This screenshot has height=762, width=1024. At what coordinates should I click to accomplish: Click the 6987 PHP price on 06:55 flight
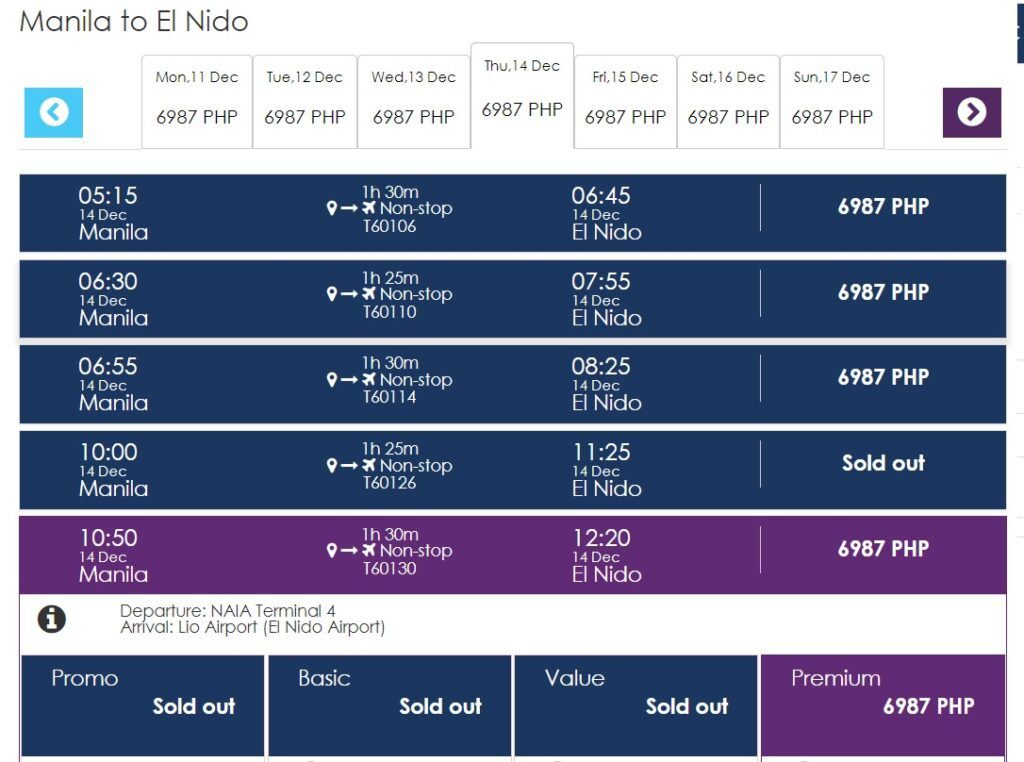883,378
